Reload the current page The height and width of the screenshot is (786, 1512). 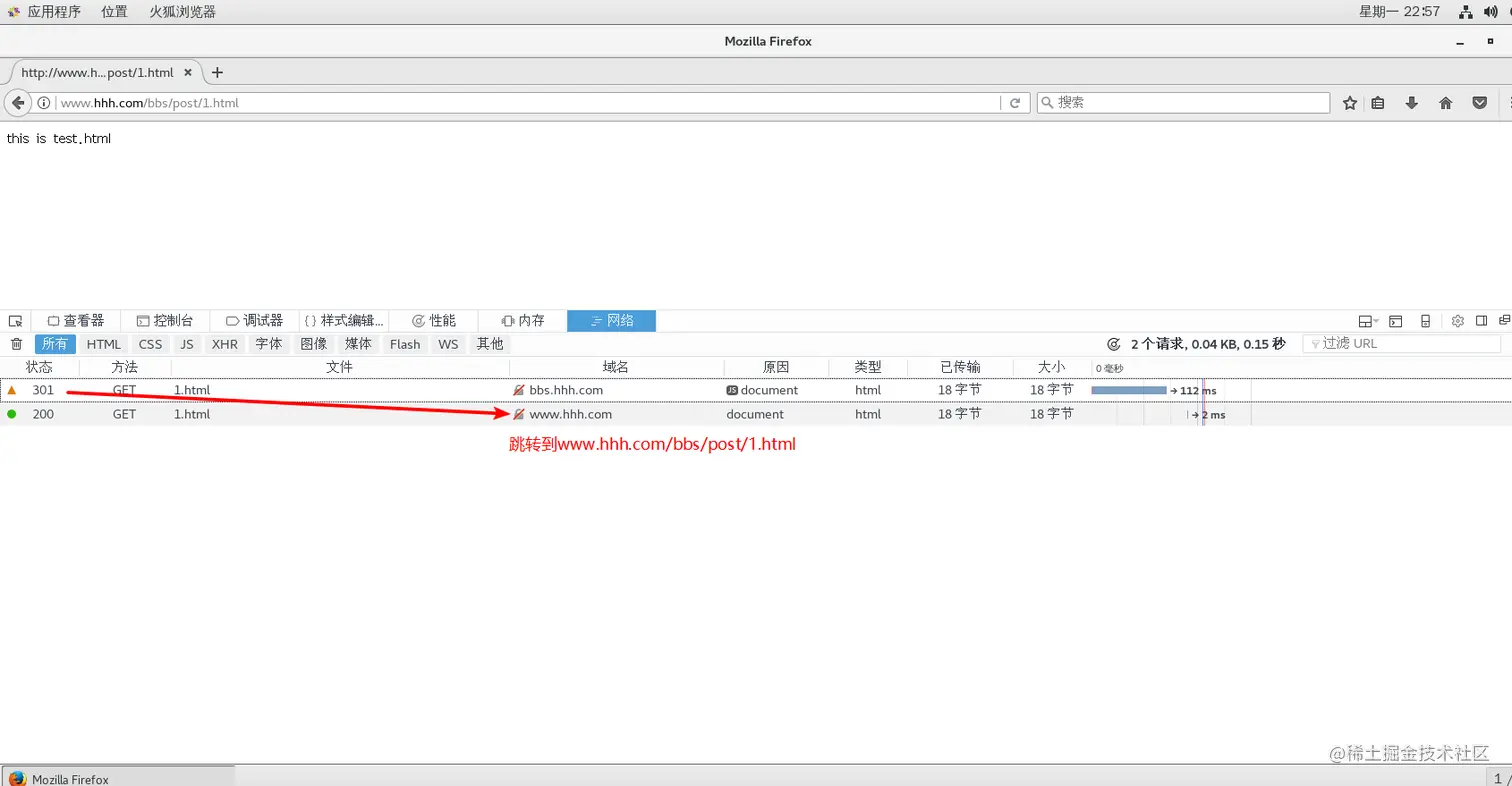tap(1015, 103)
